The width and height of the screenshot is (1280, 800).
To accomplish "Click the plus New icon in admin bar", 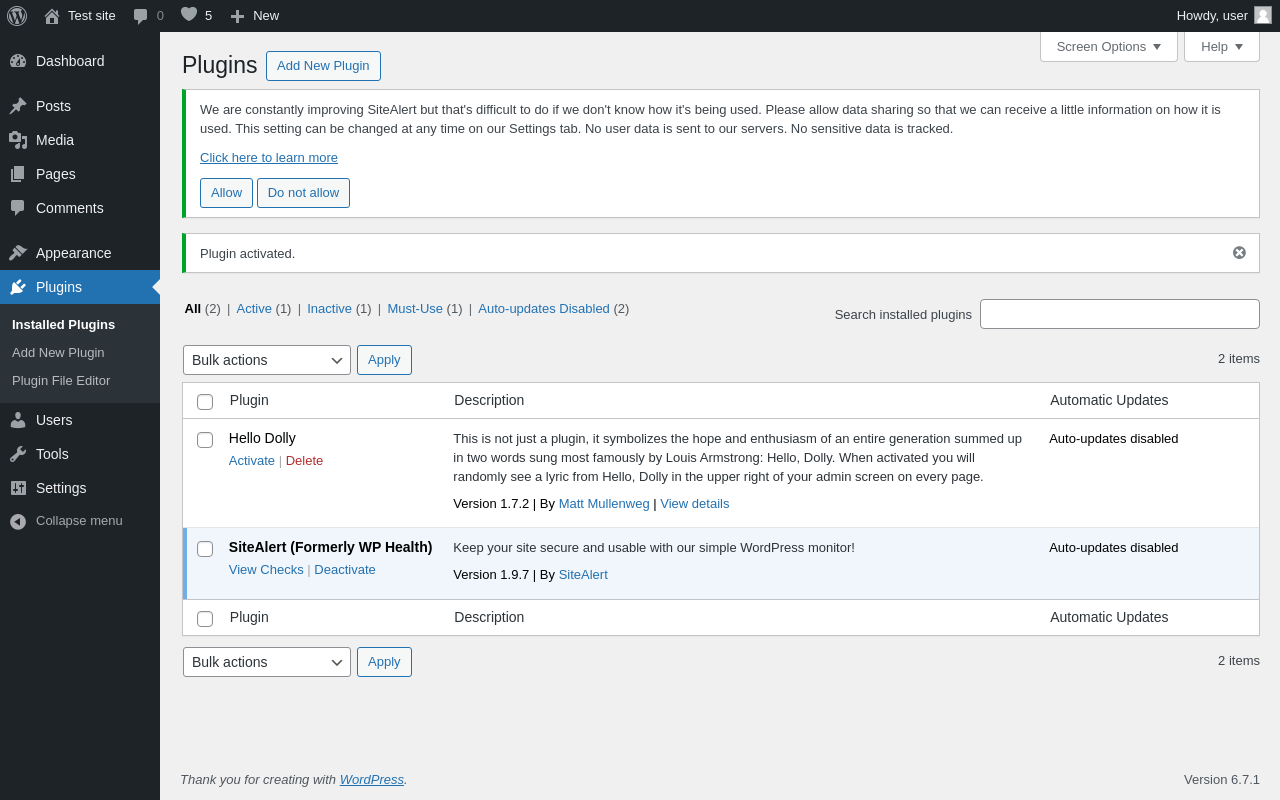I will point(237,16).
